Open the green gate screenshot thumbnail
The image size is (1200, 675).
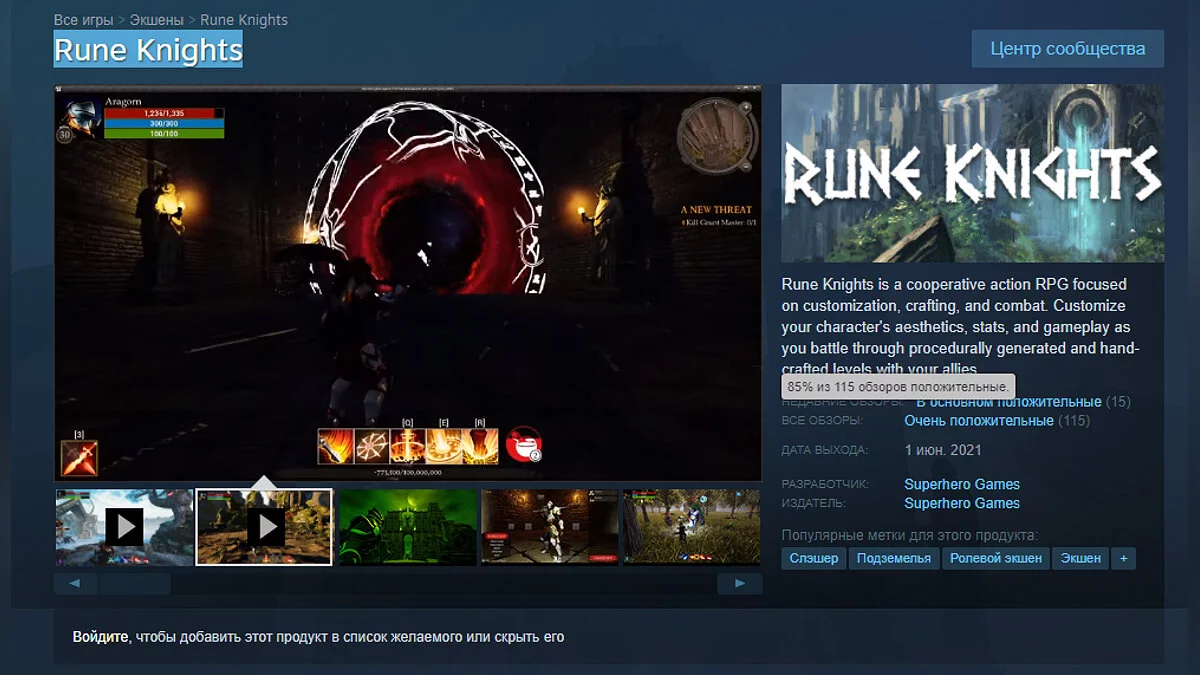pos(407,526)
